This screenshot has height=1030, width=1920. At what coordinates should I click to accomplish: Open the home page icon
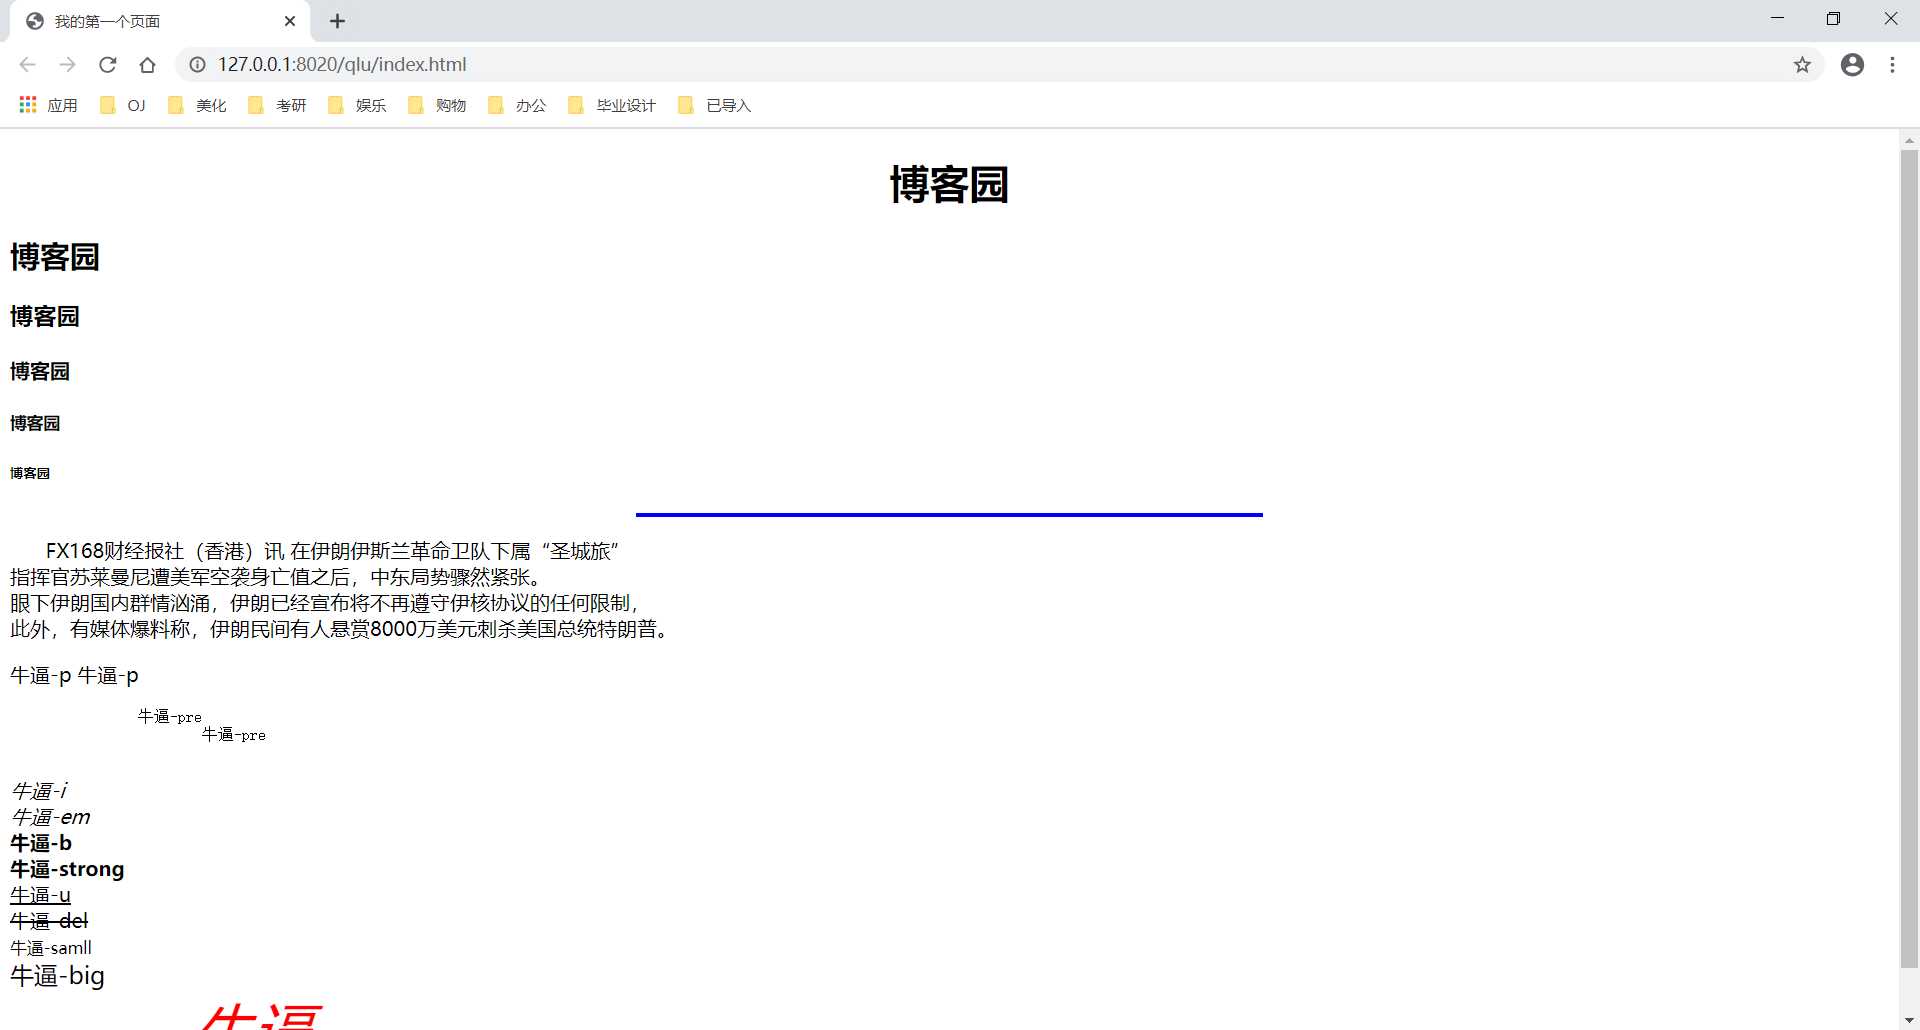(147, 65)
